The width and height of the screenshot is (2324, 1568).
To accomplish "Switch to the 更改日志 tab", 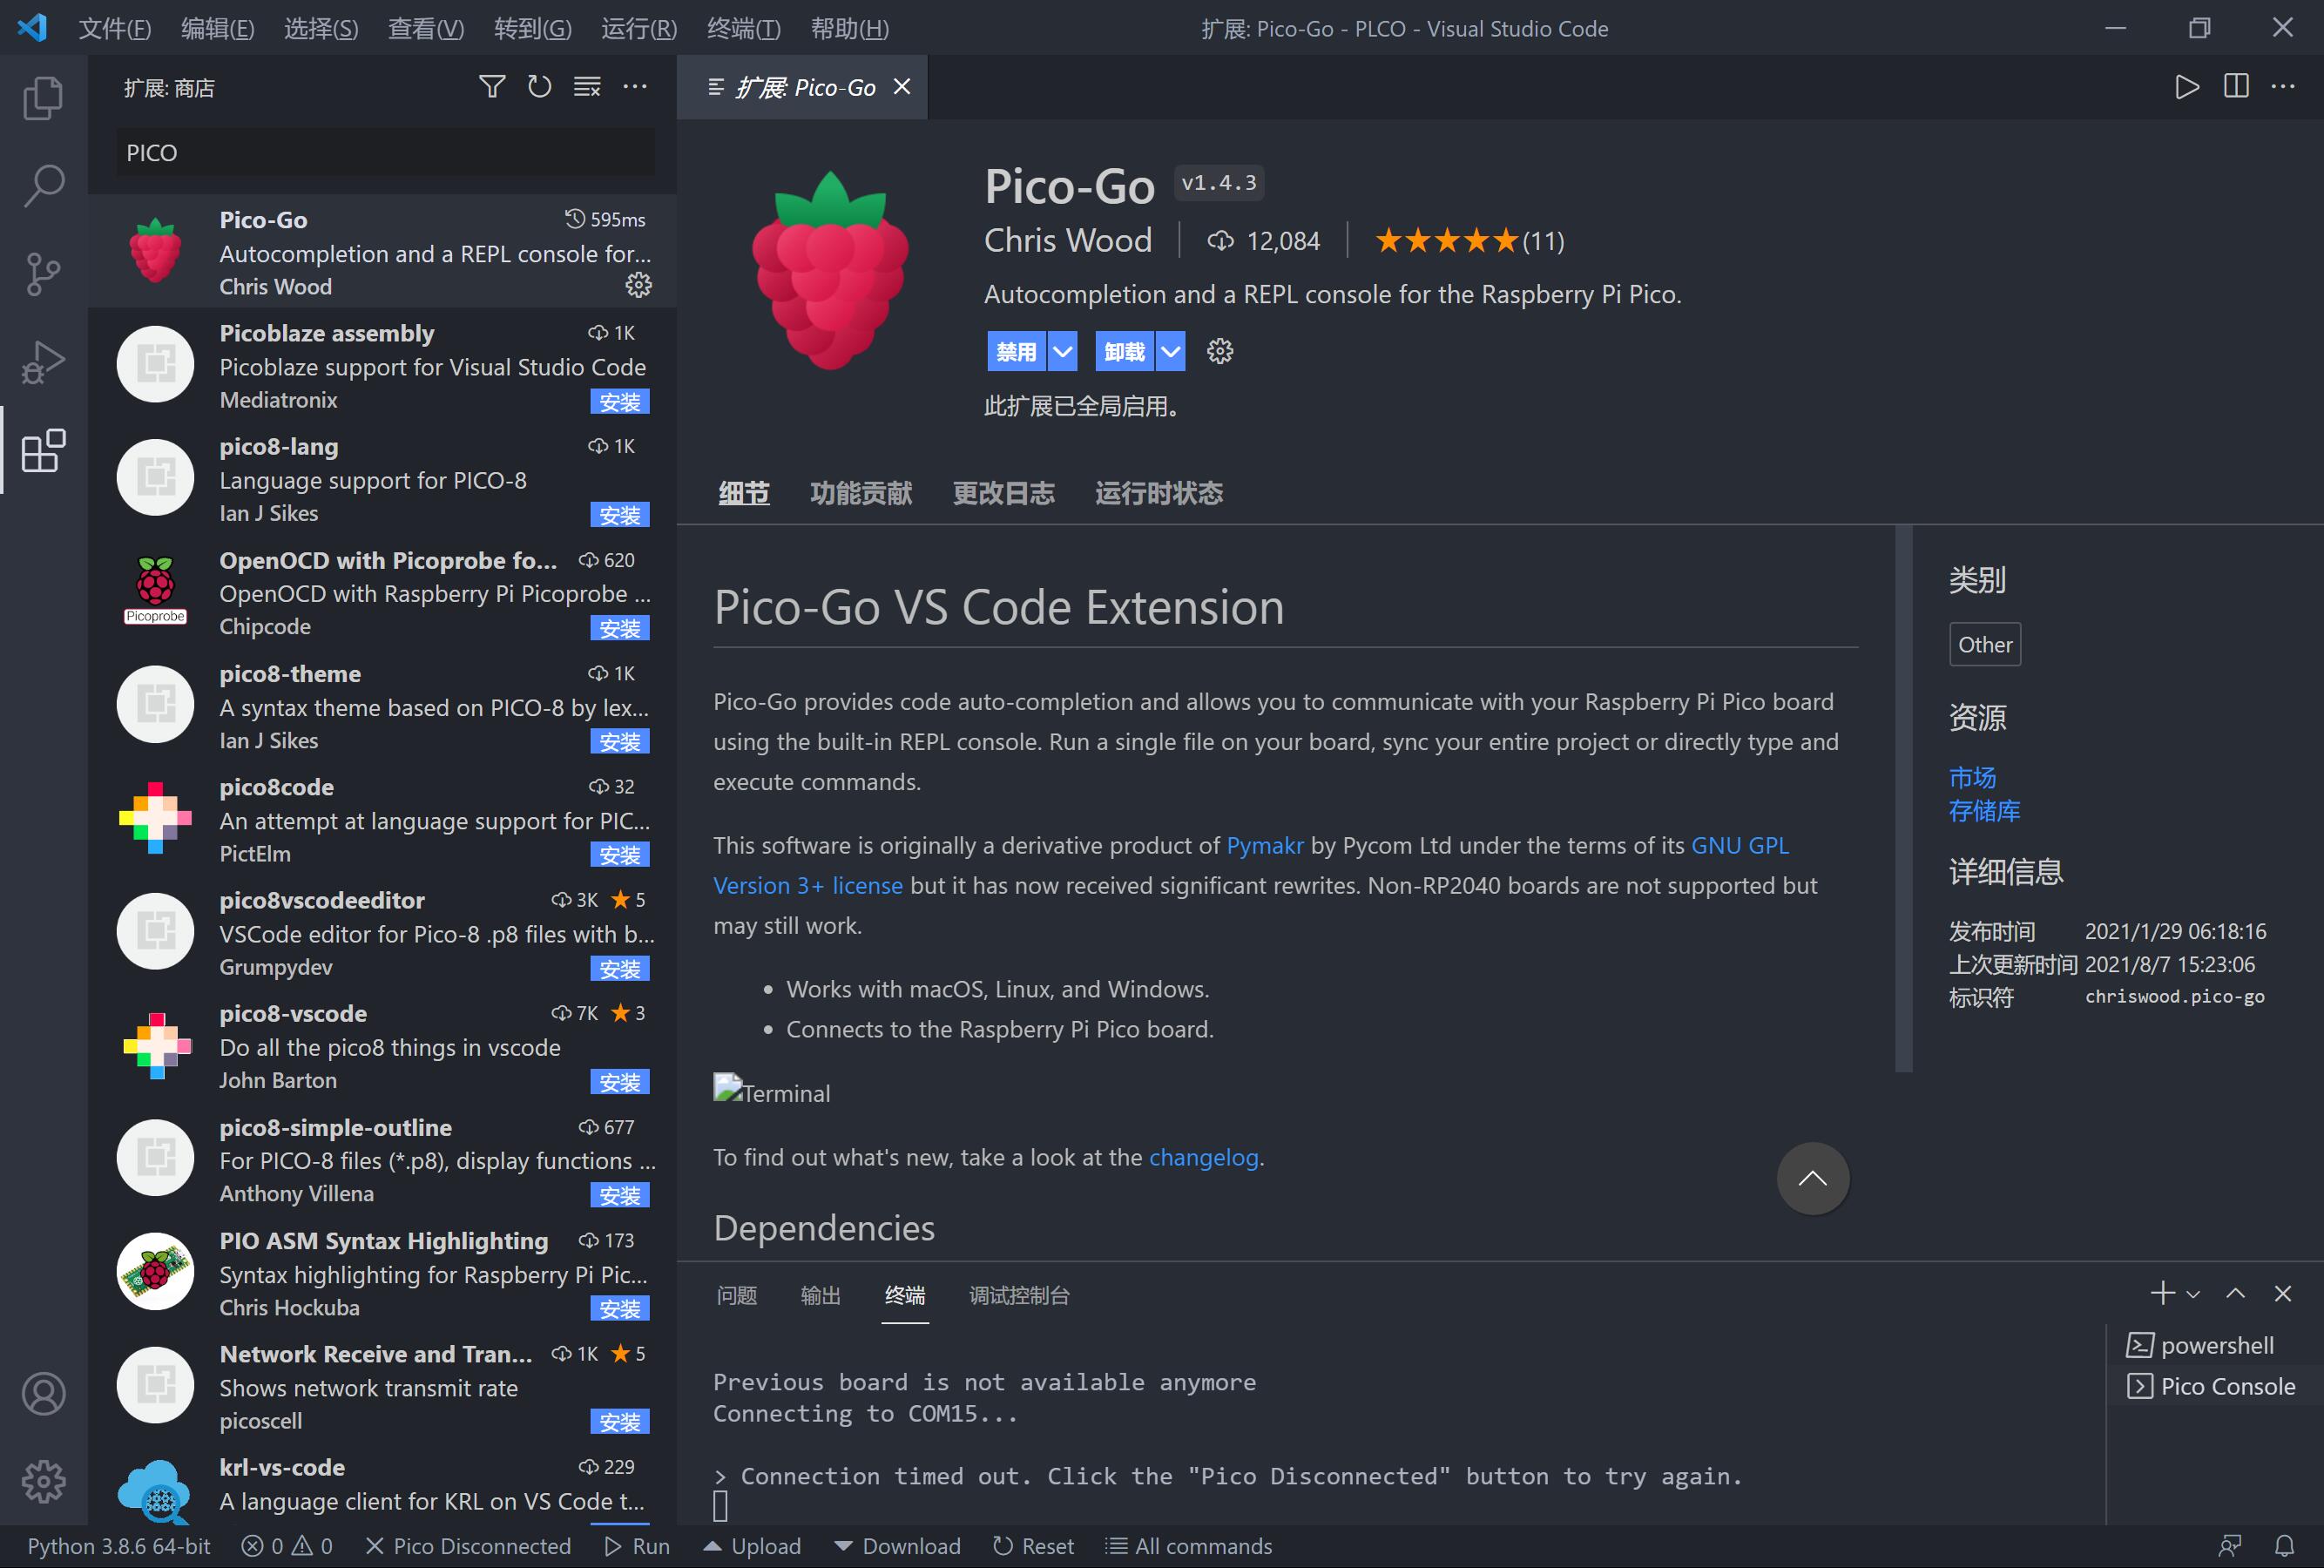I will tap(1003, 493).
